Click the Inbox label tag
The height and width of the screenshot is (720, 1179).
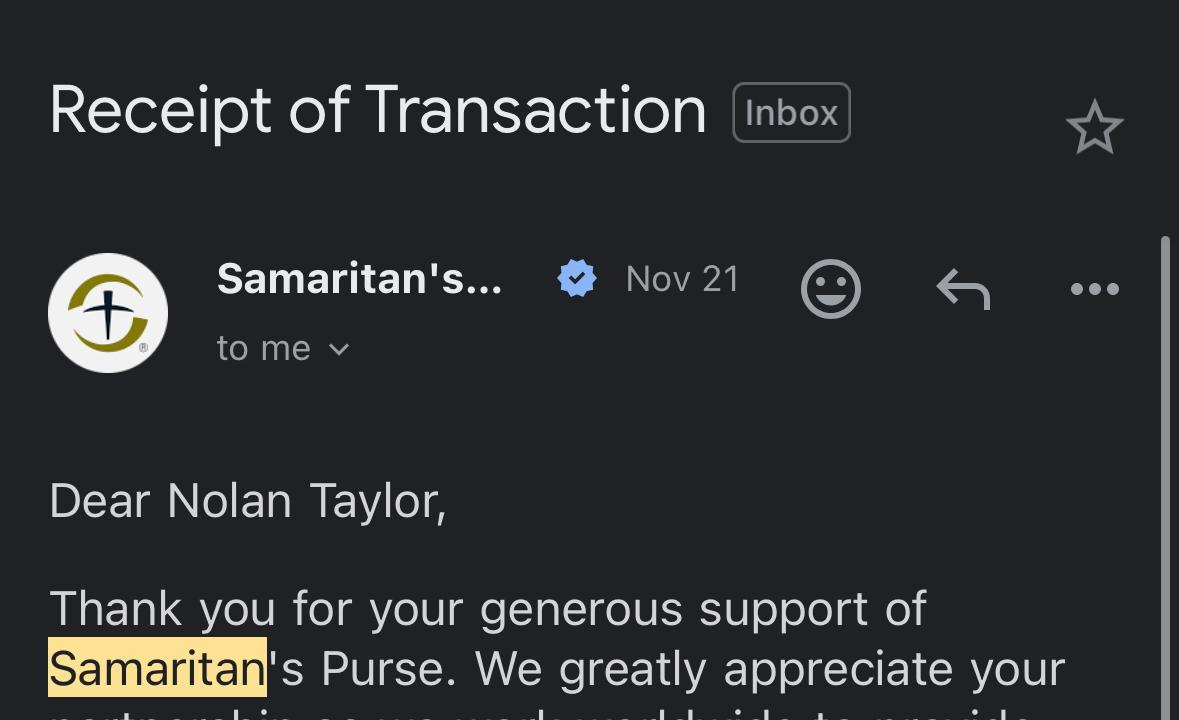pos(791,113)
